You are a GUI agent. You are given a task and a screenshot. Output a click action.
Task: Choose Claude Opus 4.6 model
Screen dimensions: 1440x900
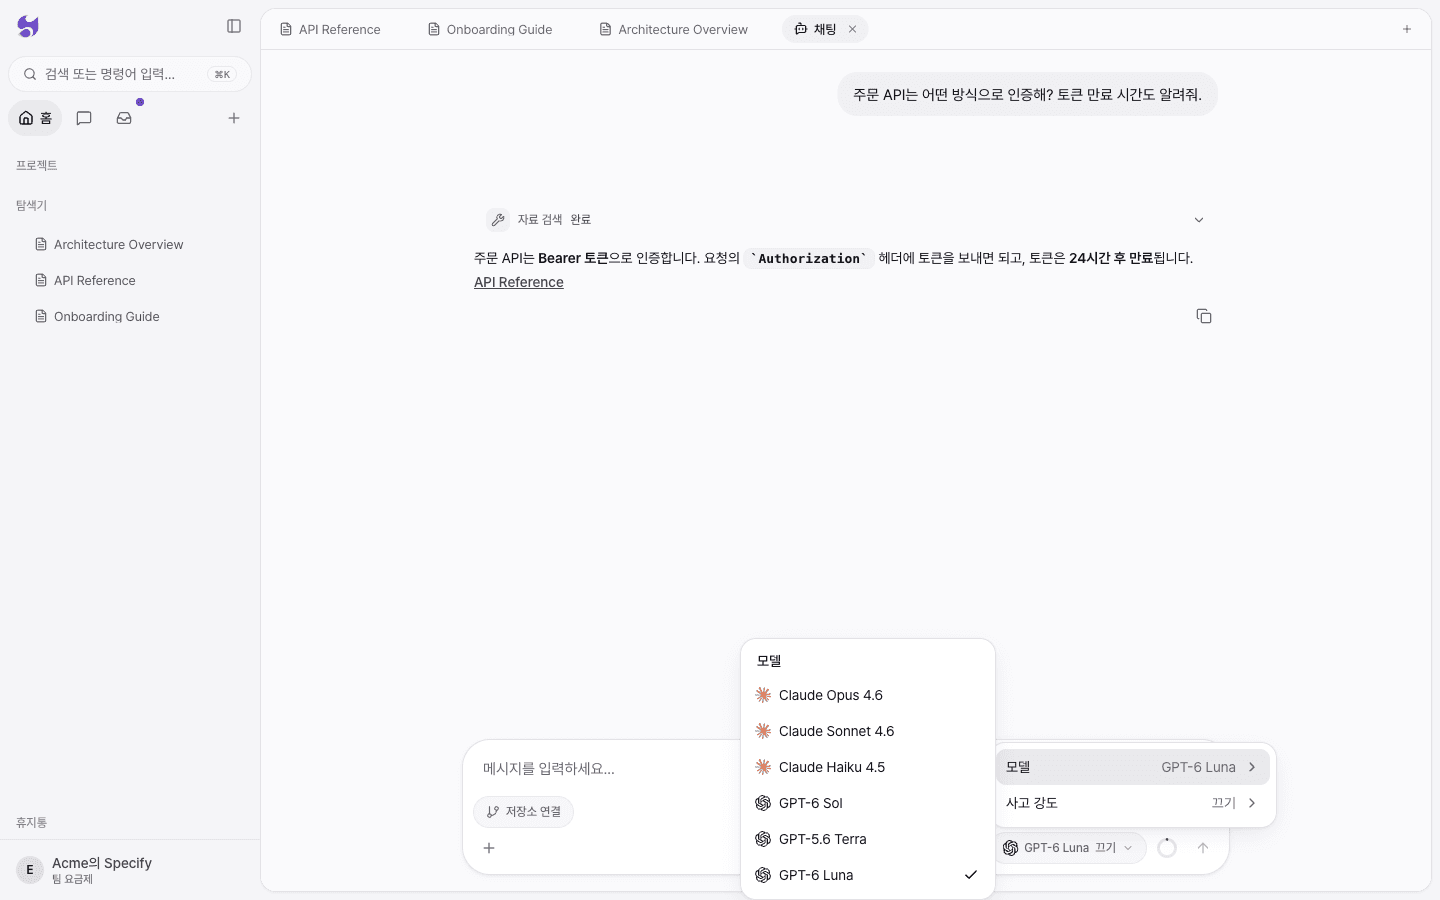868,695
